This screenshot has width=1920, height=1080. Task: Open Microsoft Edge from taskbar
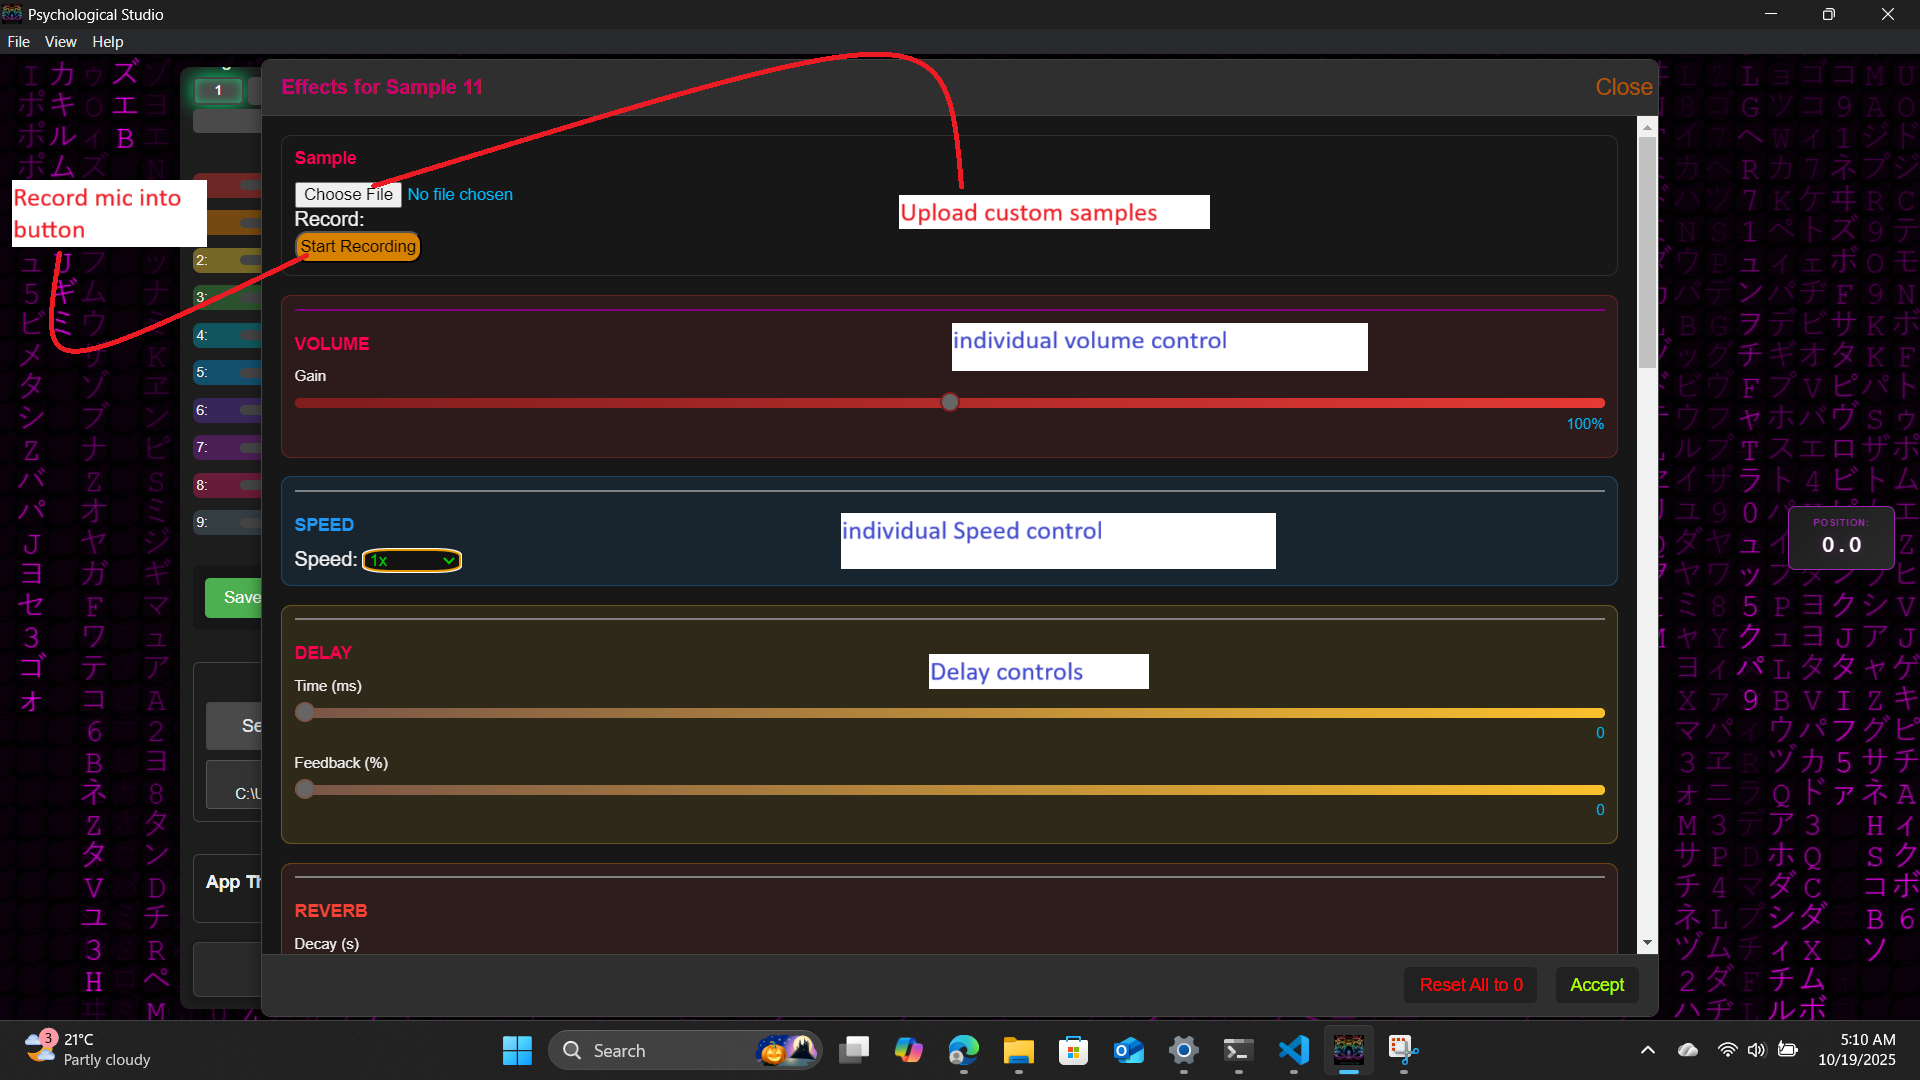pyautogui.click(x=963, y=1050)
